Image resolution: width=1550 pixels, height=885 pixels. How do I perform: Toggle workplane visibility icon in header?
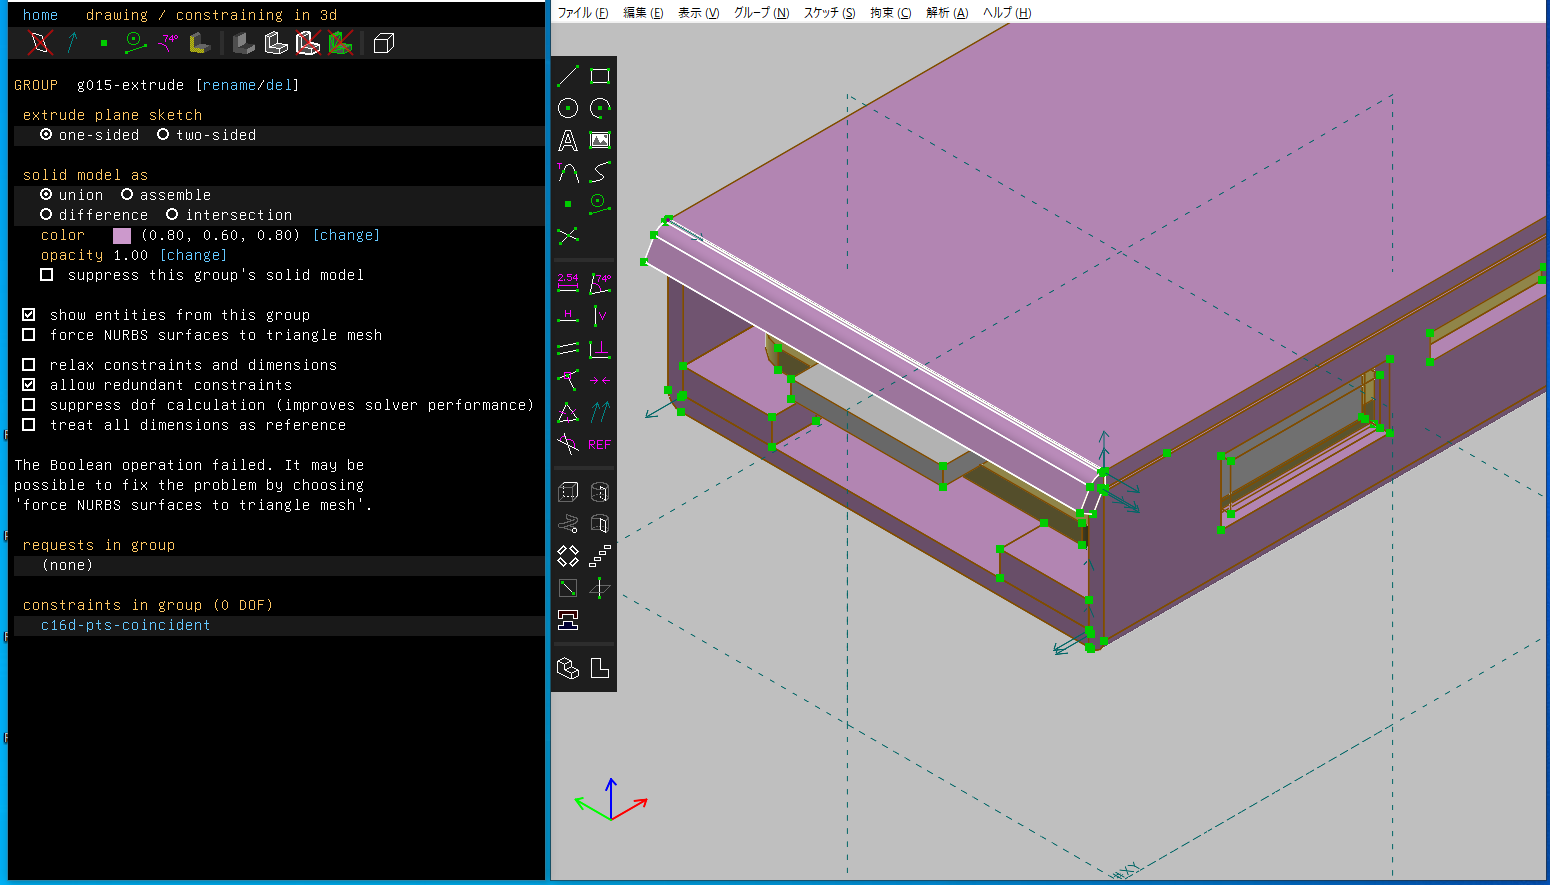click(40, 43)
